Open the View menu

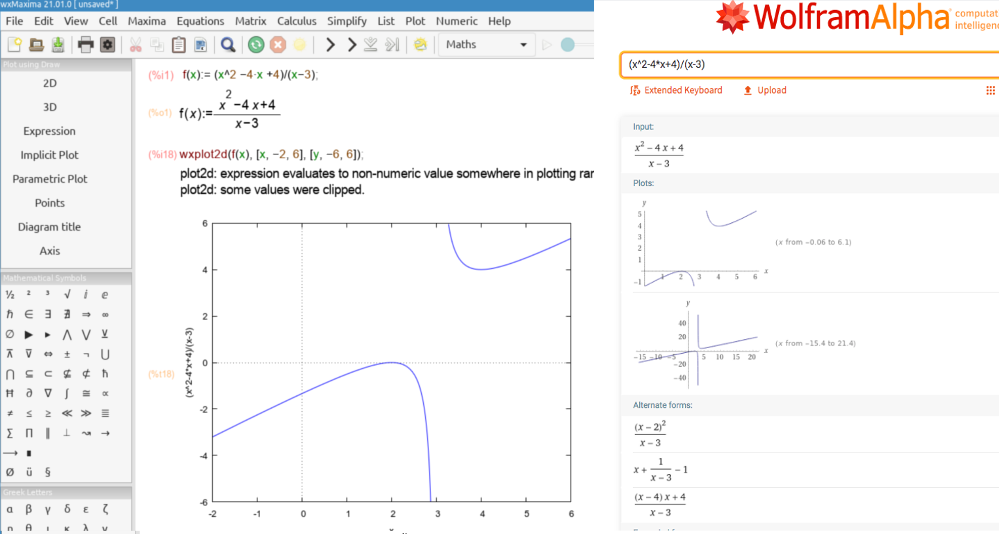76,21
